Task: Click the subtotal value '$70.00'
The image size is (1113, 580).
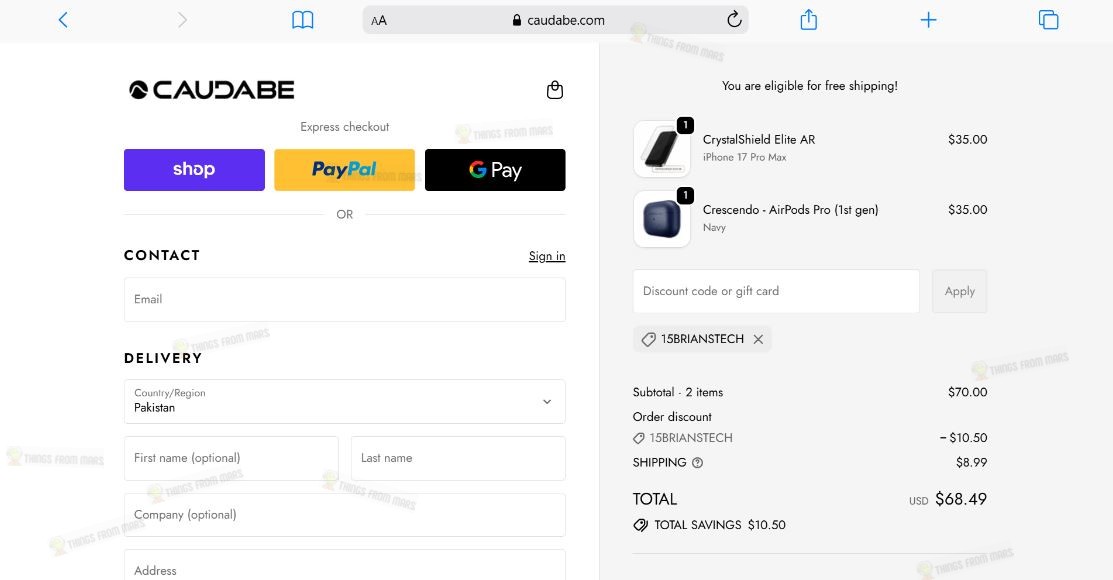Action: pyautogui.click(x=967, y=392)
